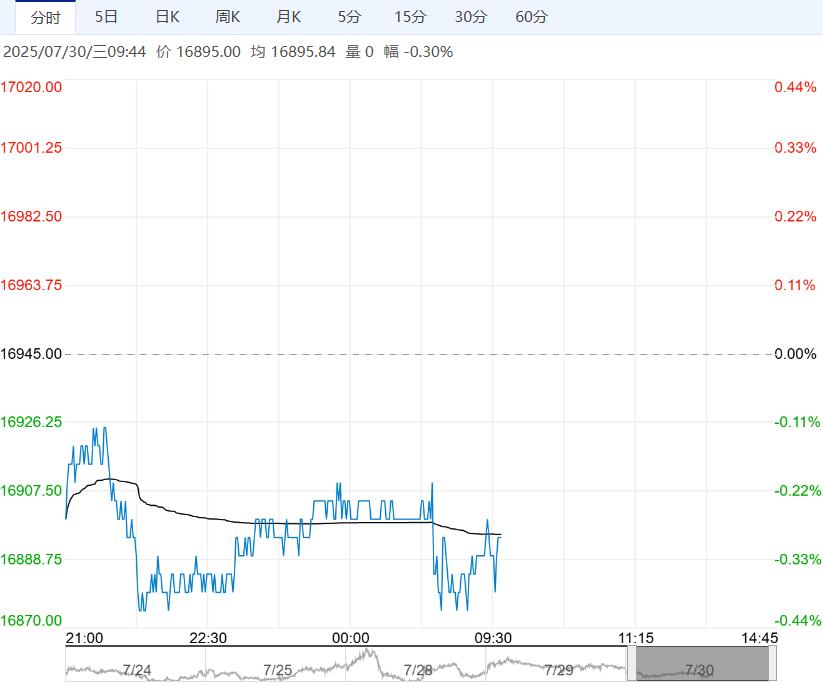Click the 09:30 time axis label
Screen dimensions: 823x686
click(492, 638)
